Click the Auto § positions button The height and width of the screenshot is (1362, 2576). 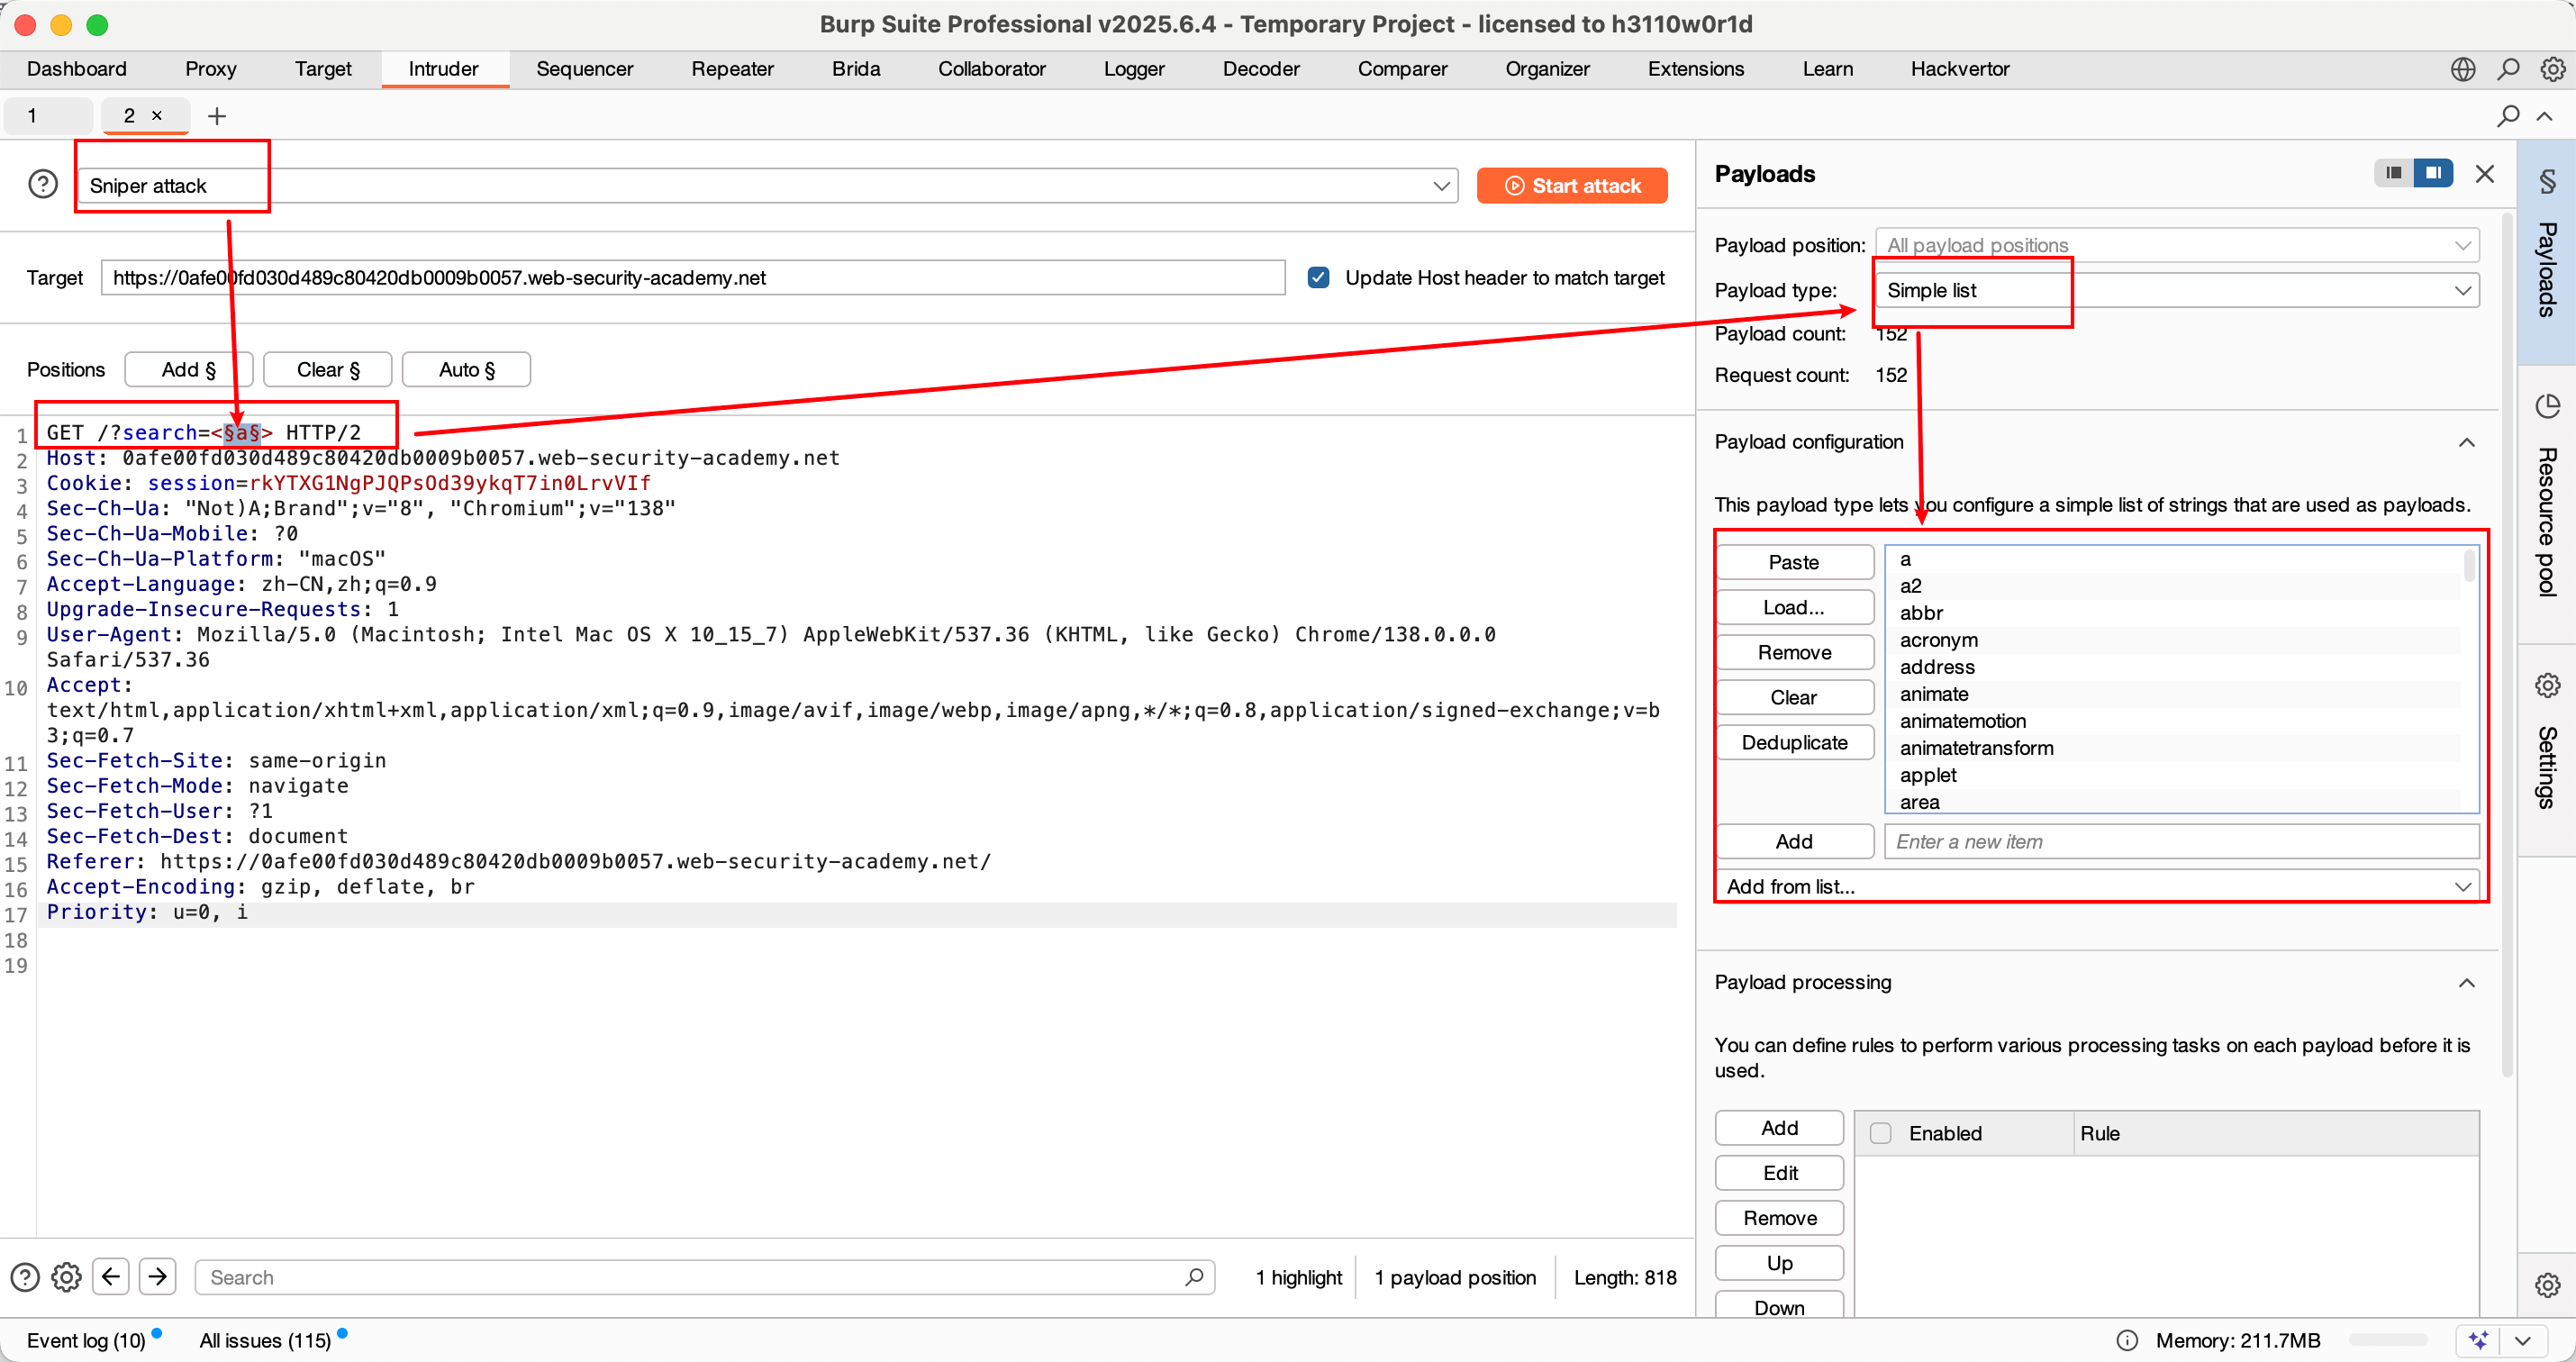pyautogui.click(x=467, y=369)
